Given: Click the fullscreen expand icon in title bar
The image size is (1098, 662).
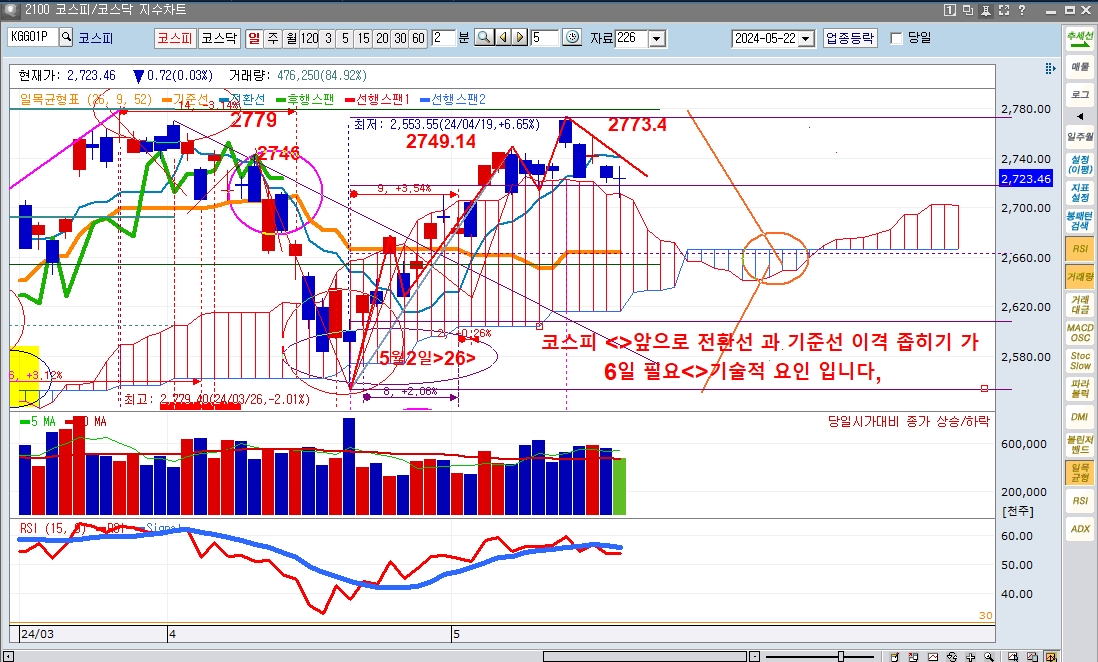Looking at the screenshot, I should 1003,10.
